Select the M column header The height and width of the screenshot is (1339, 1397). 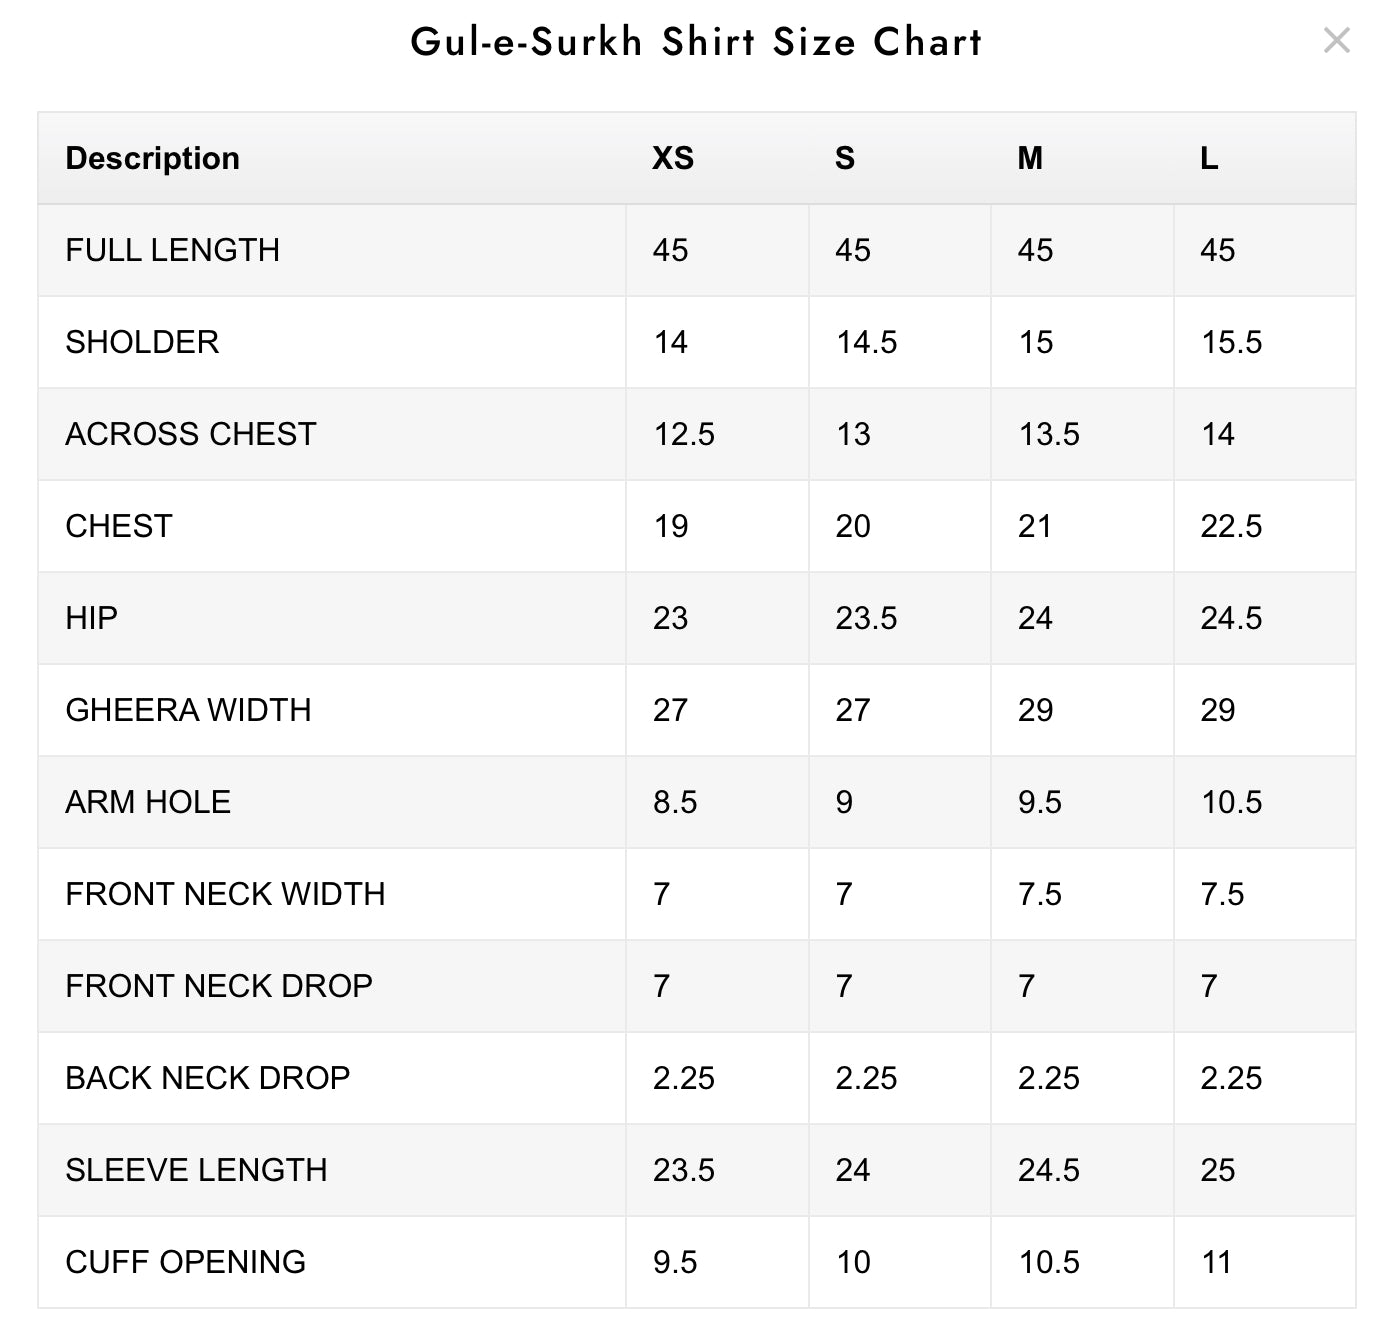pyautogui.click(x=1030, y=158)
